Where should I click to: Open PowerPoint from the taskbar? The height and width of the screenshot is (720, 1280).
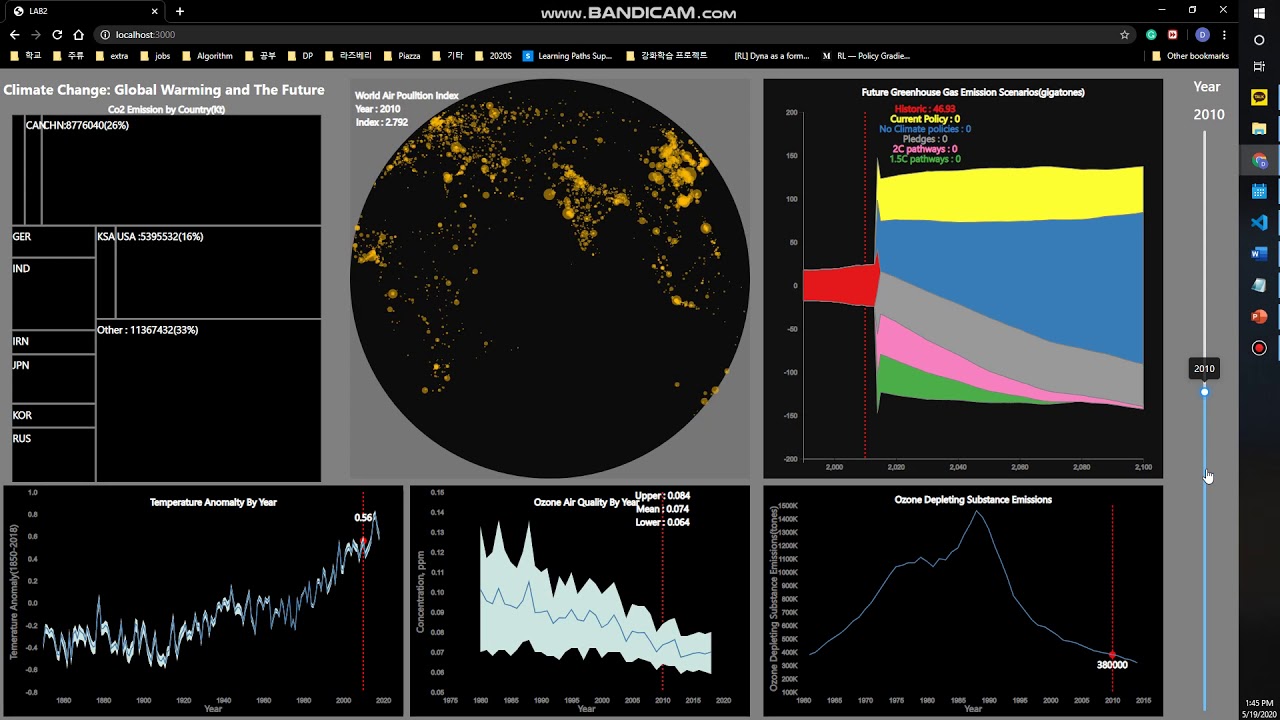click(x=1259, y=316)
